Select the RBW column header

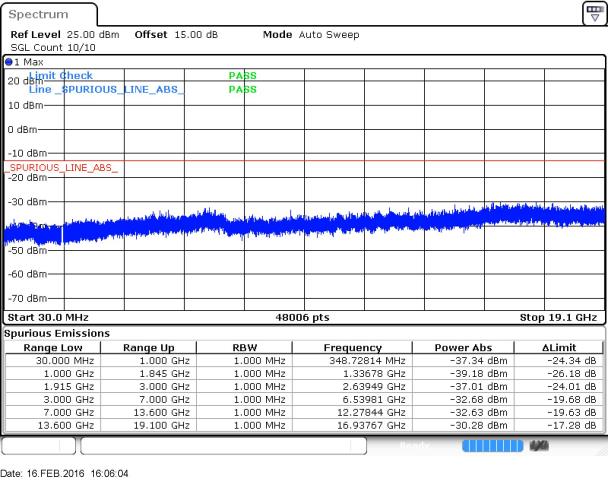pos(245,348)
